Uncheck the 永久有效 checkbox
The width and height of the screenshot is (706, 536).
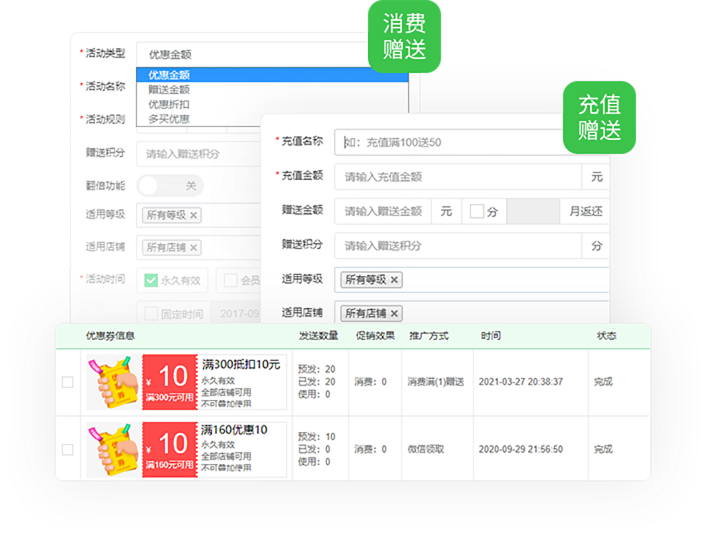pos(151,281)
